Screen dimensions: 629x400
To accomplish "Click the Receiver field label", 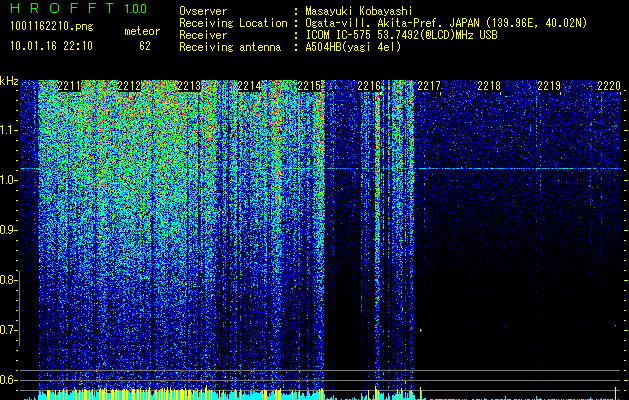I will [203, 35].
